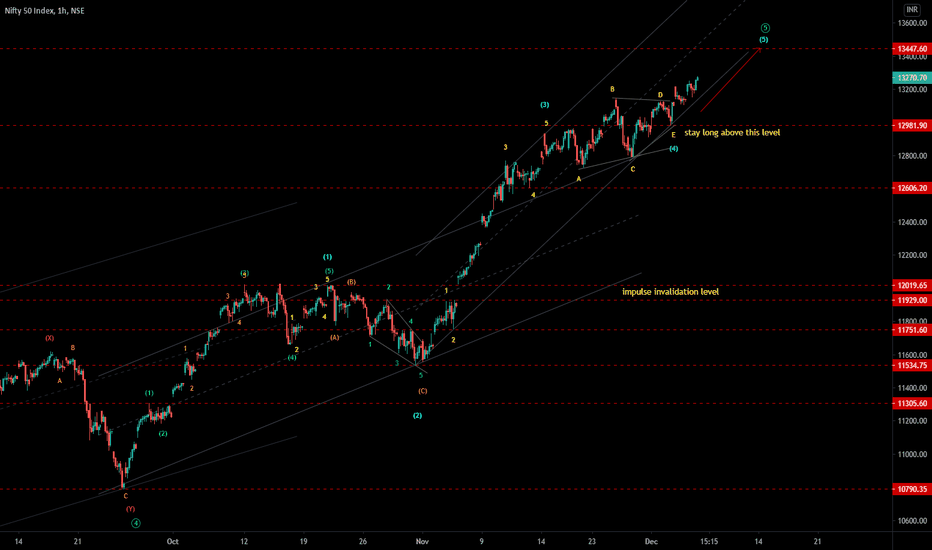Select the 'stay long above this level' annotation
Viewport: 932px width, 550px height.
point(732,133)
